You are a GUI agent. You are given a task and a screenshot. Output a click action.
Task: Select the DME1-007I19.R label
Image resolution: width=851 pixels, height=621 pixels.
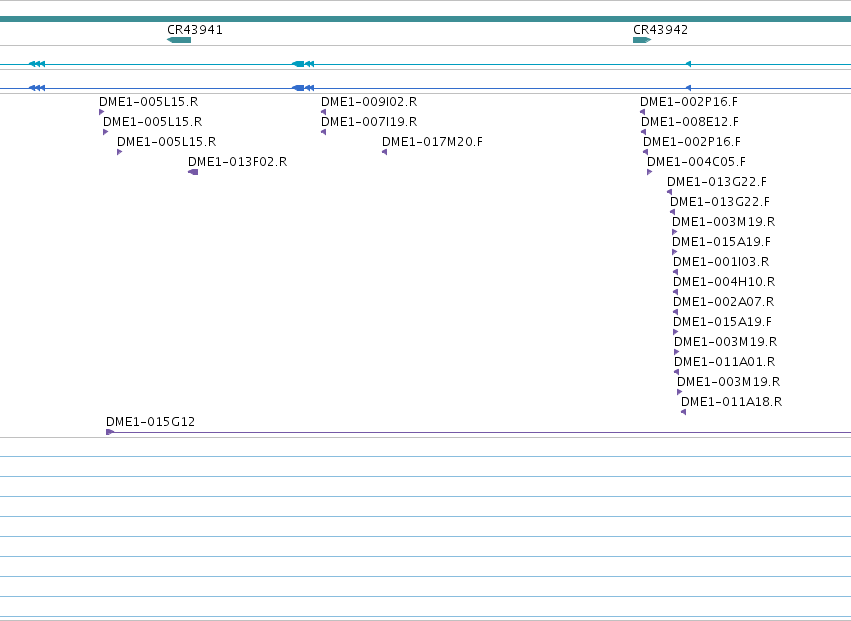click(x=369, y=122)
